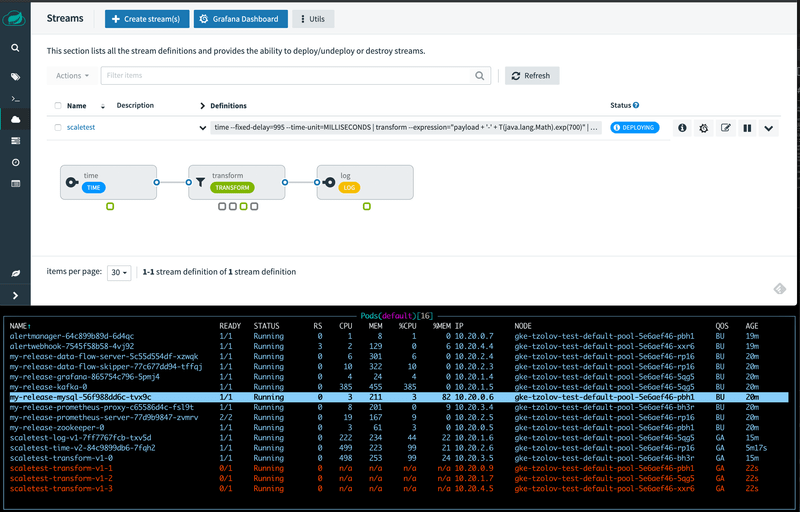Toggle select-all checkbox in Name header

pos(58,106)
